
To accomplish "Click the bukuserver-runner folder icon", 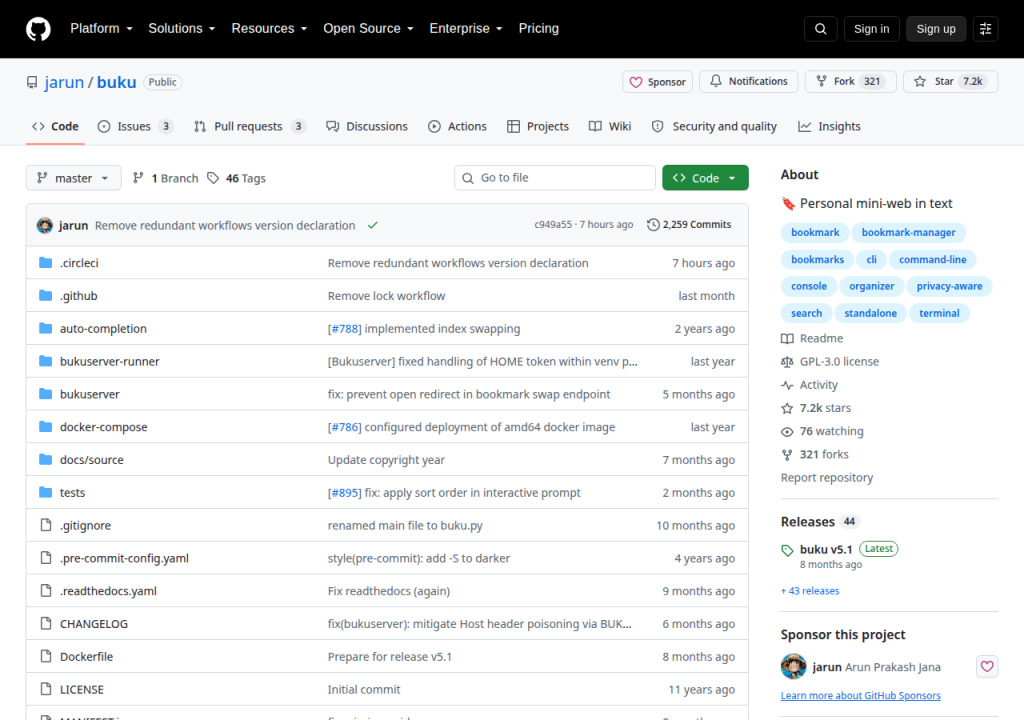I will (x=45, y=361).
